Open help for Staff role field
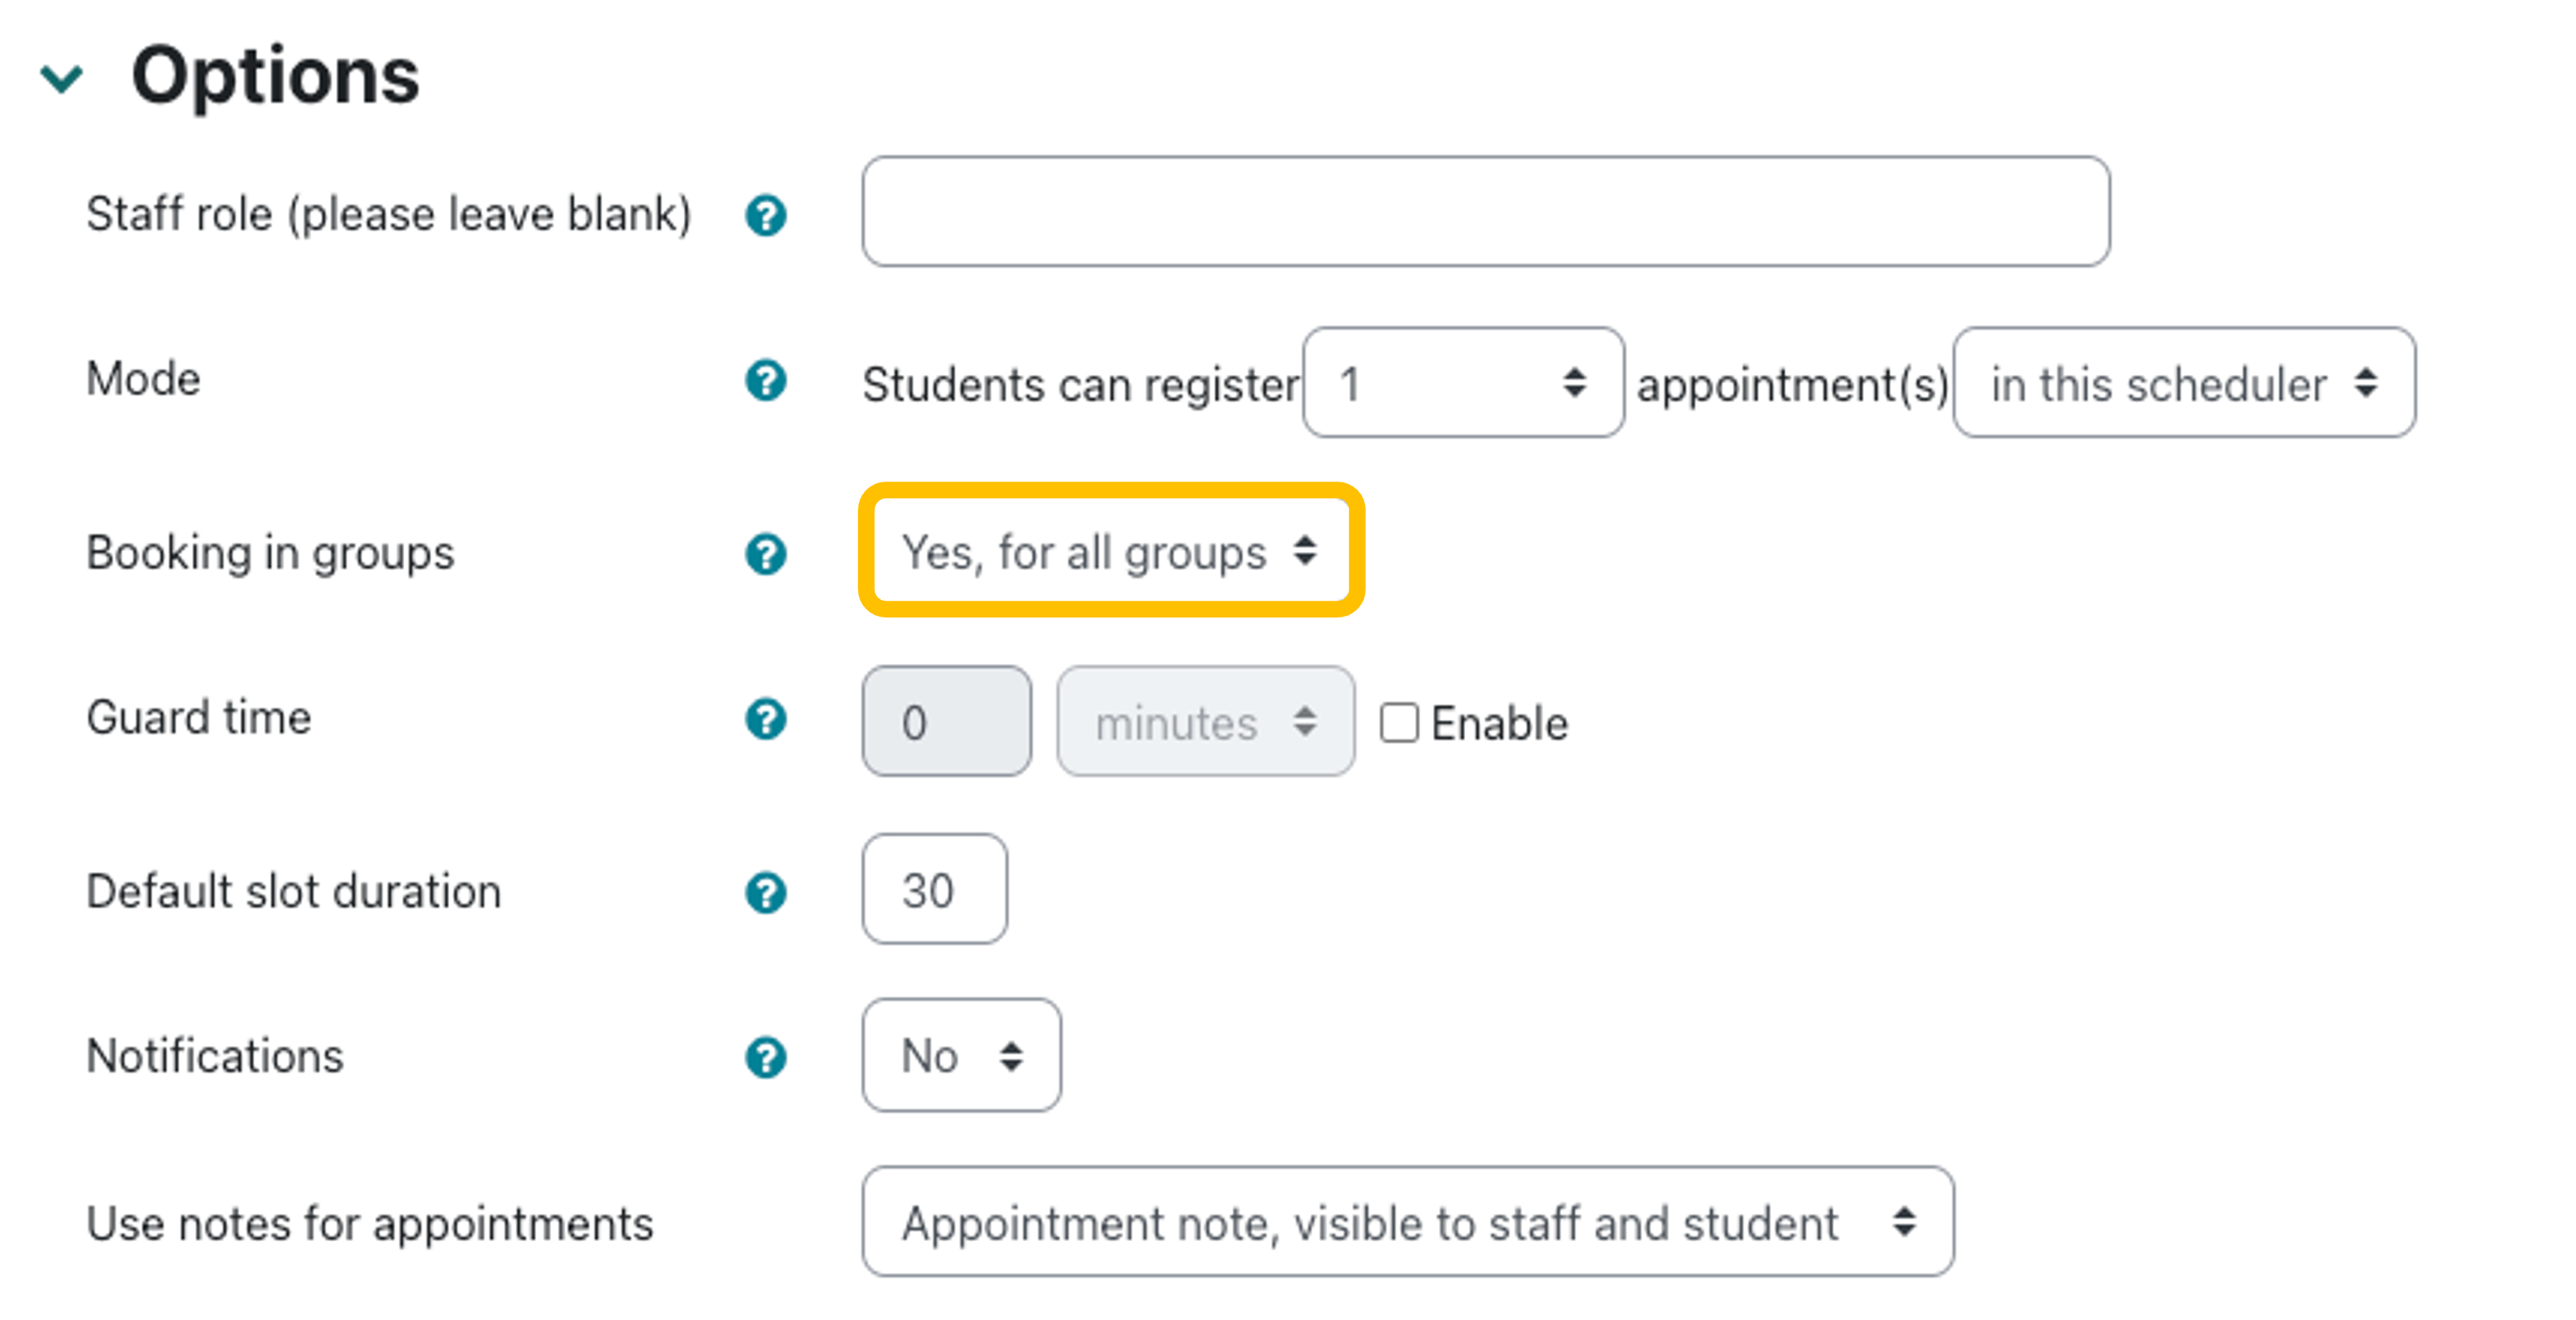Image resolution: width=2576 pixels, height=1320 pixels. tap(766, 215)
